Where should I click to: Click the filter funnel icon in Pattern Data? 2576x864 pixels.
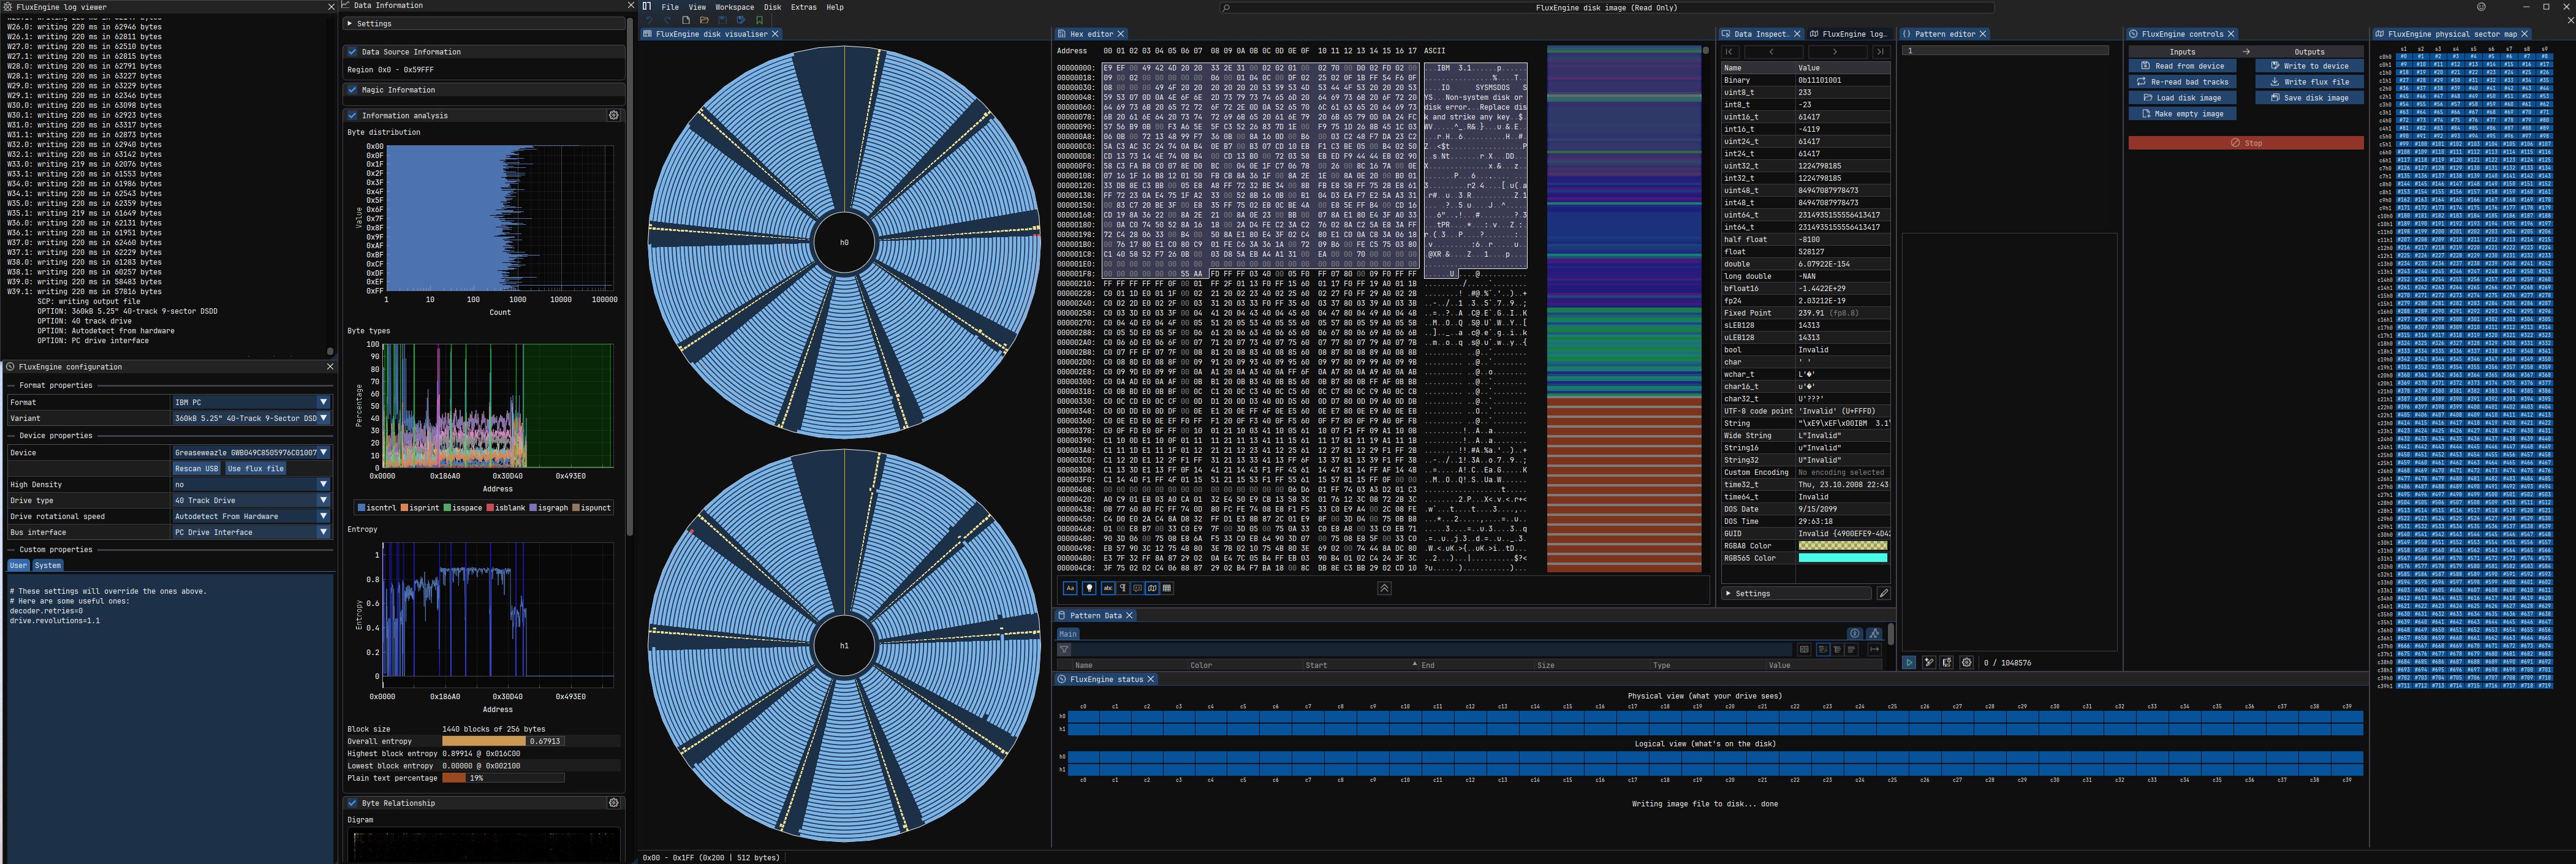1064,649
